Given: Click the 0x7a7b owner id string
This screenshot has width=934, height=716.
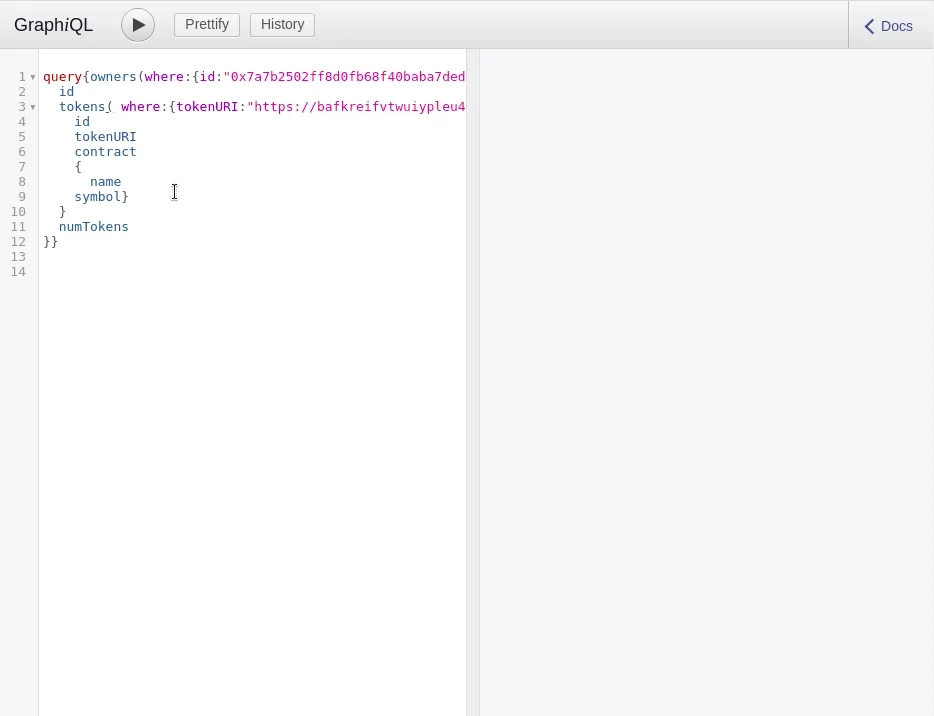Looking at the screenshot, I should coord(345,77).
